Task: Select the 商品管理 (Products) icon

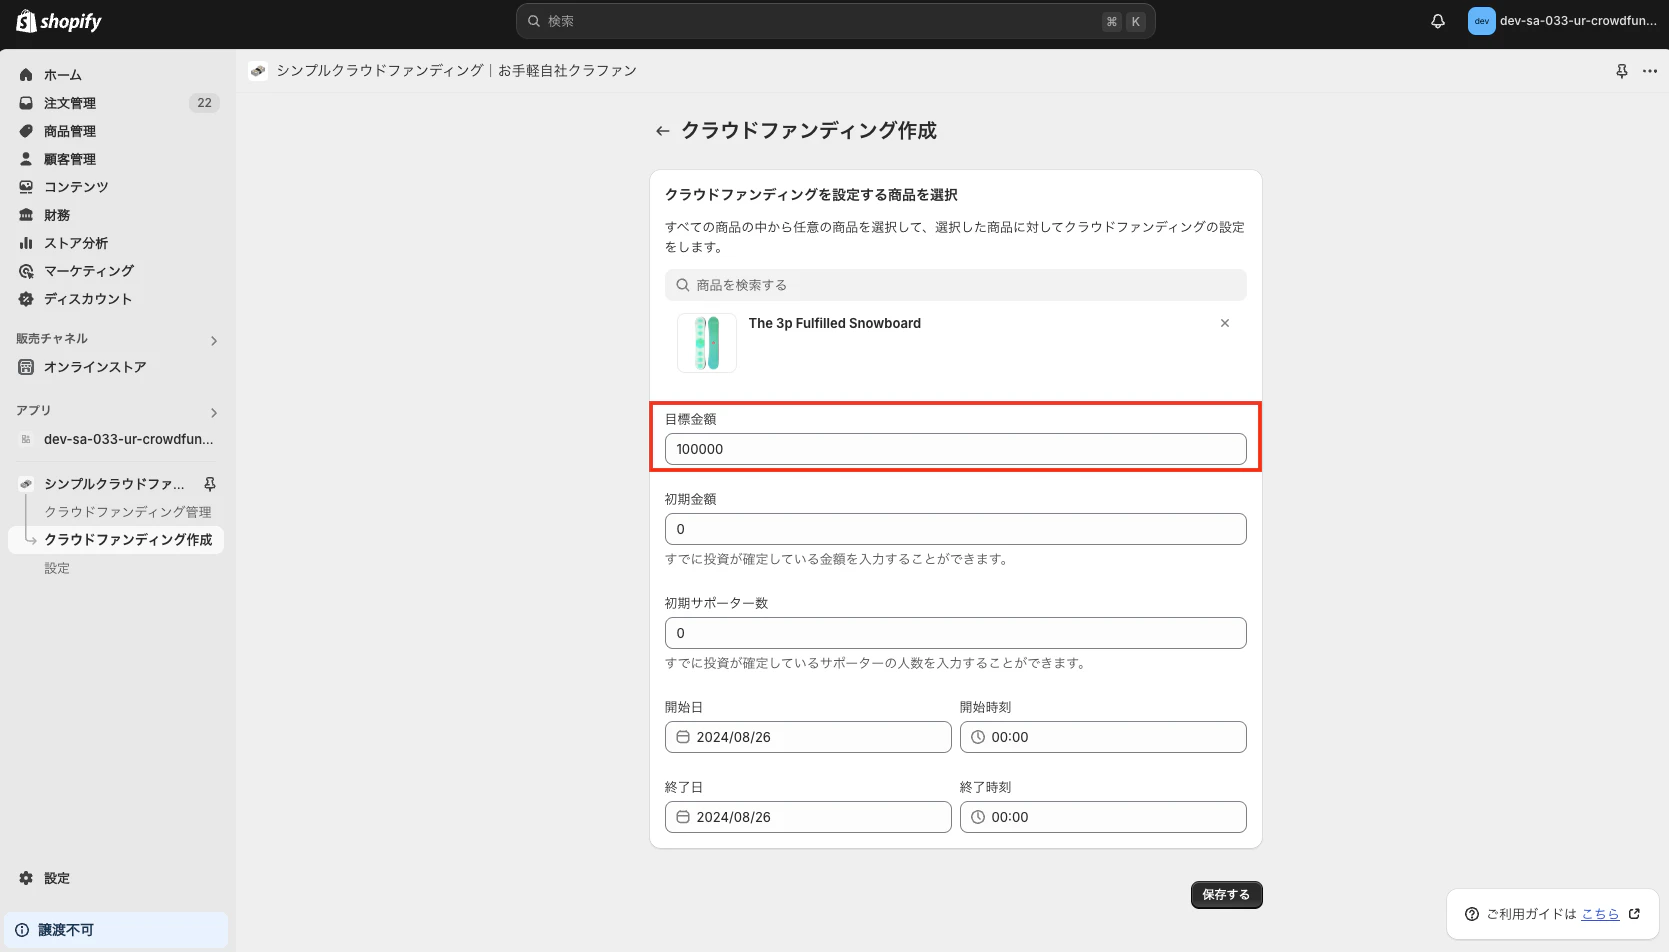Action: (26, 130)
